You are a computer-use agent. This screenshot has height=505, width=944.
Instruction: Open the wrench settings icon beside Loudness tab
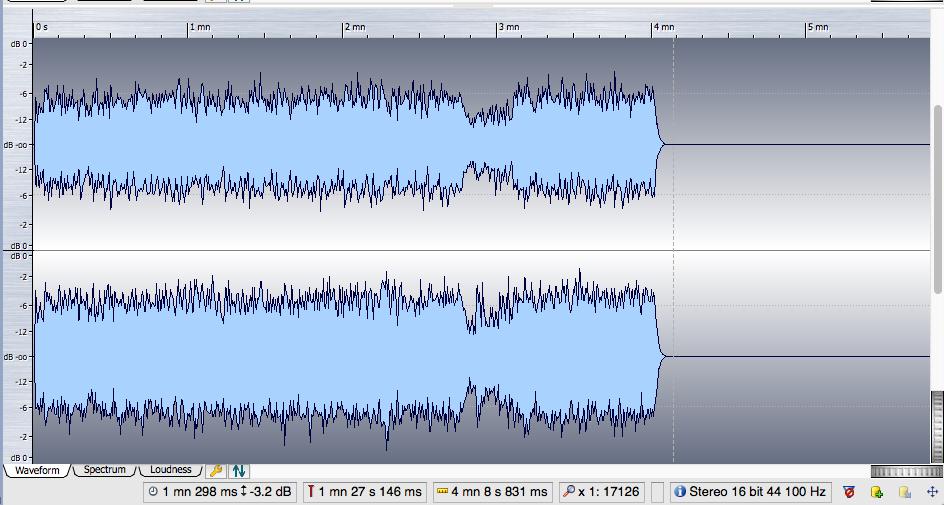(x=216, y=471)
